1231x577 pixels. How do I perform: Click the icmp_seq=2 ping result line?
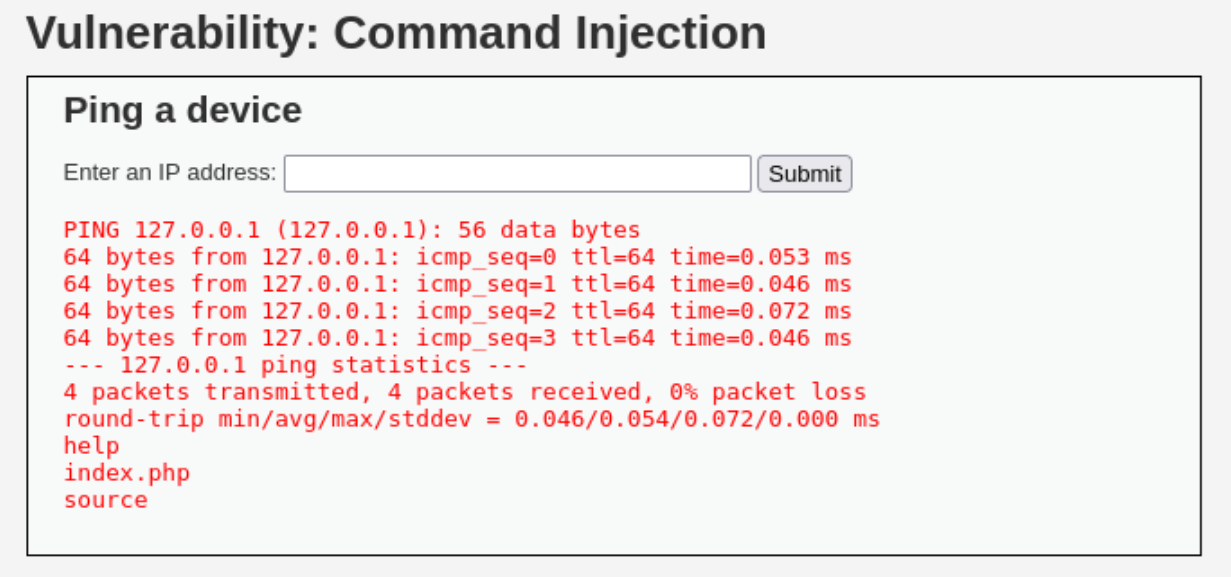tap(458, 311)
